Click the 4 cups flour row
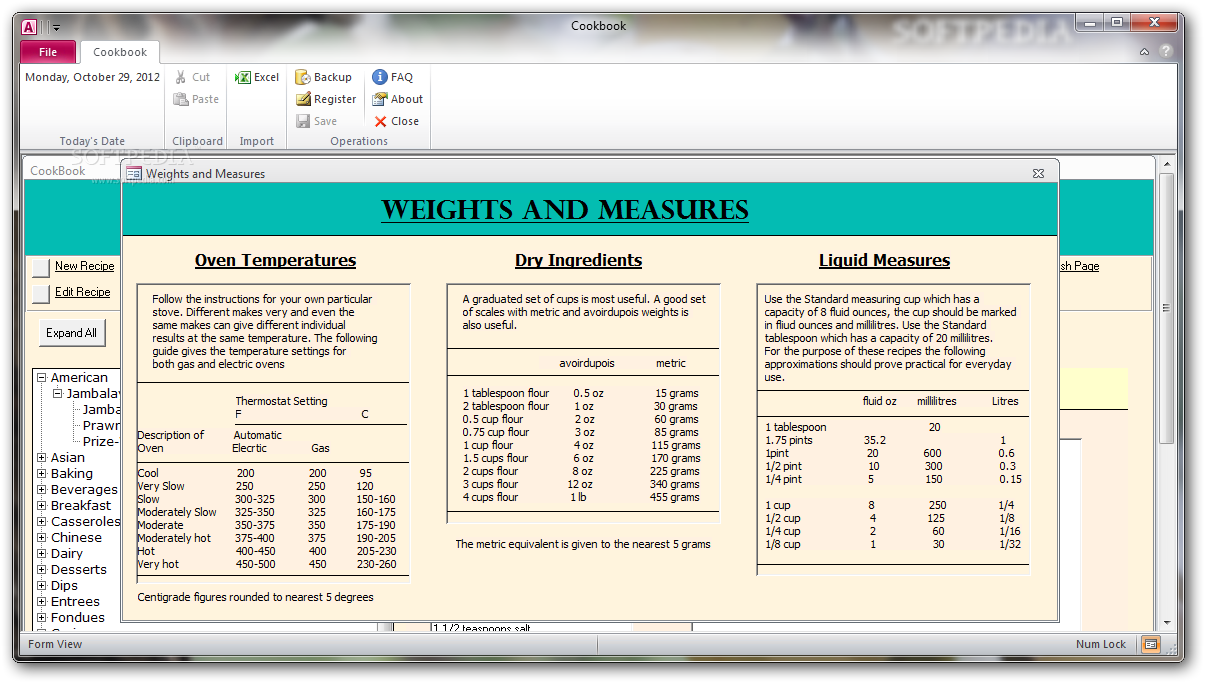1205x683 pixels. [x=580, y=497]
